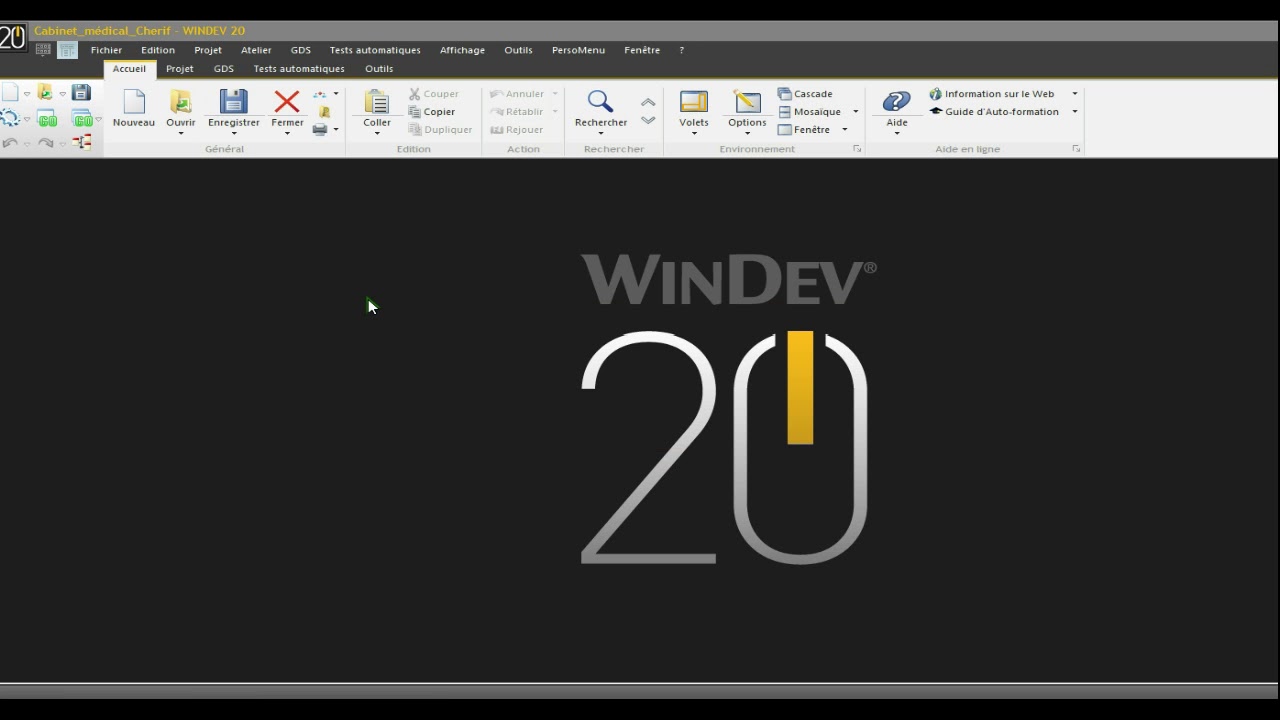Image resolution: width=1280 pixels, height=720 pixels.
Task: Switch to the Projet ribbon tab
Action: (180, 69)
